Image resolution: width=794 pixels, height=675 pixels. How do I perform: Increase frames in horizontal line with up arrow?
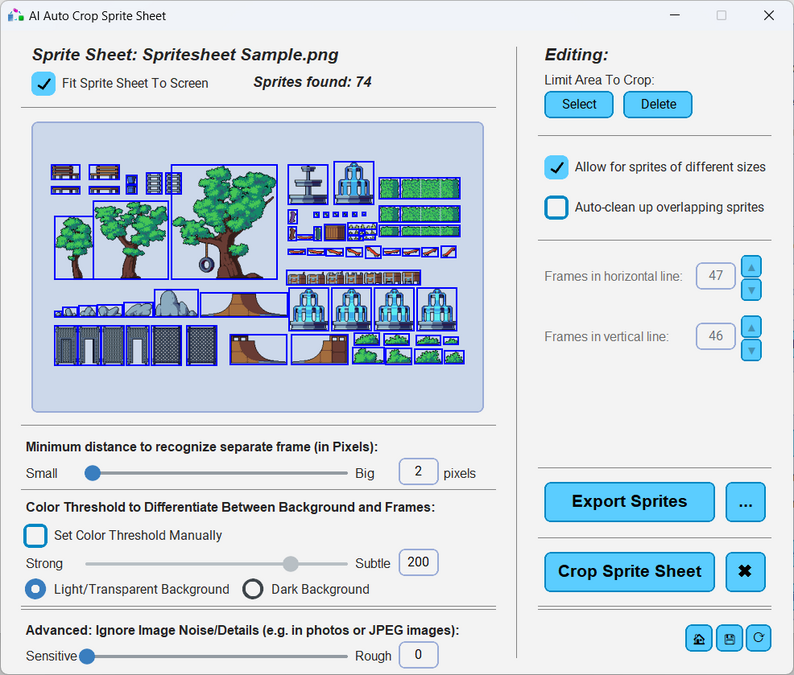coord(751,267)
